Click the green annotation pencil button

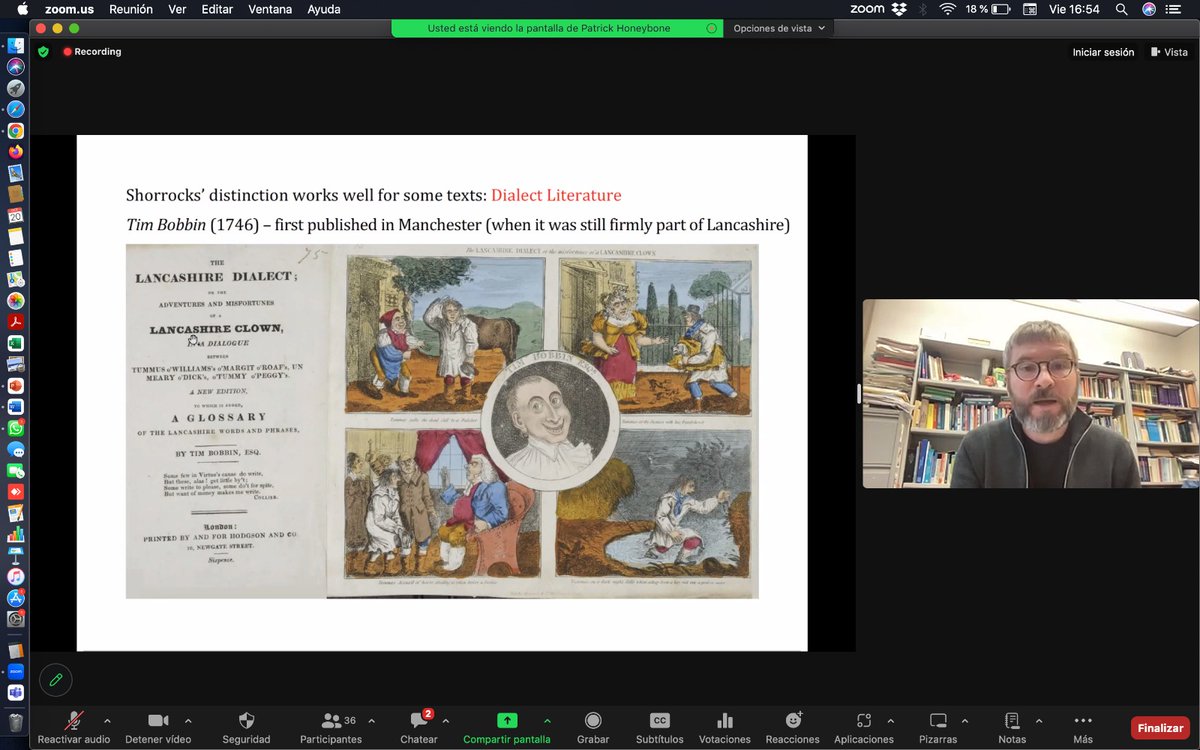click(x=56, y=680)
